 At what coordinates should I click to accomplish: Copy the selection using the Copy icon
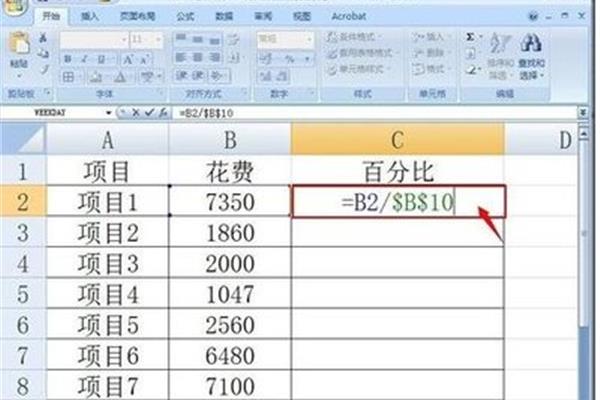[44, 54]
